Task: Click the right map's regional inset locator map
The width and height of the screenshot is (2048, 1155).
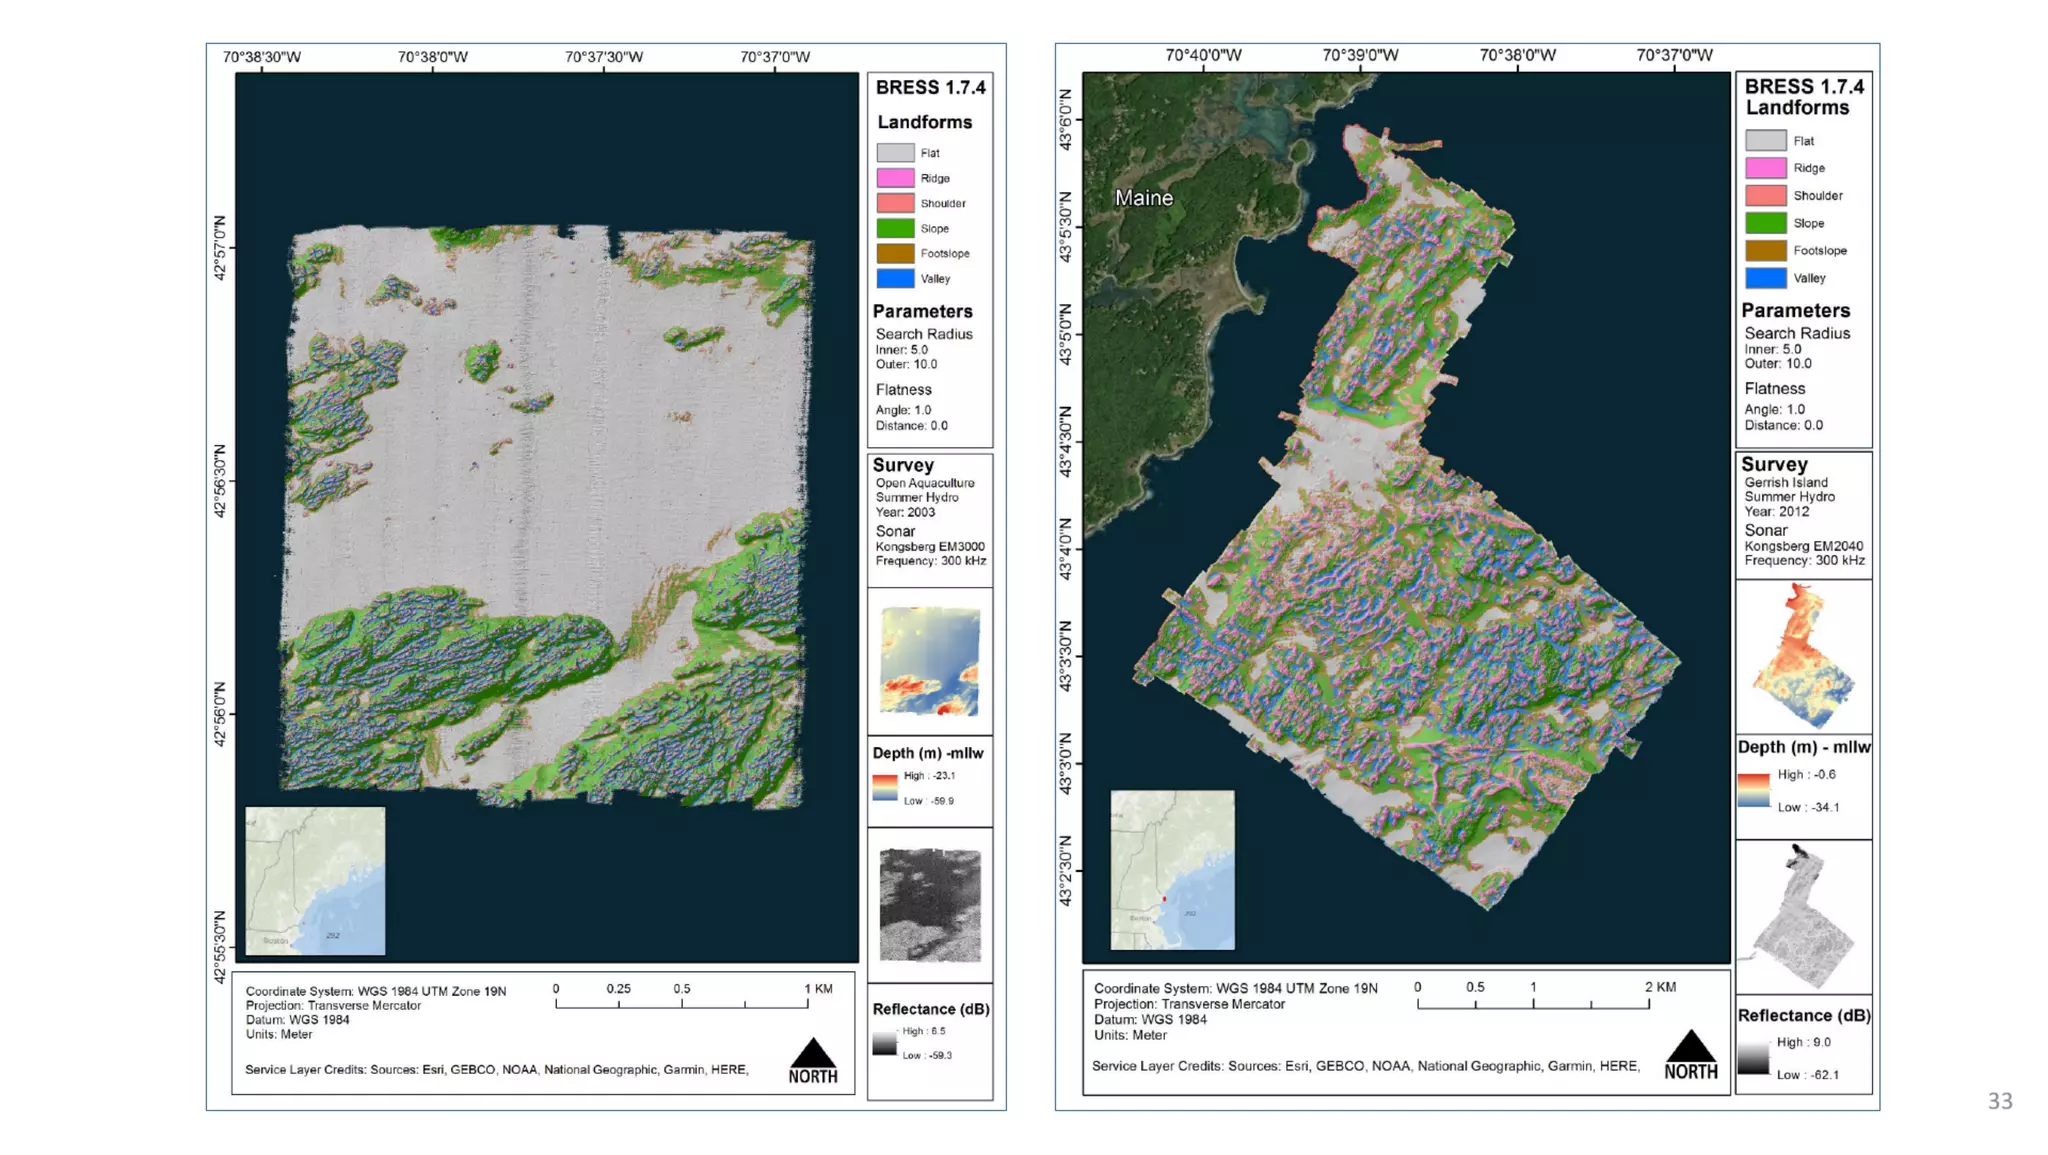Action: point(1172,869)
